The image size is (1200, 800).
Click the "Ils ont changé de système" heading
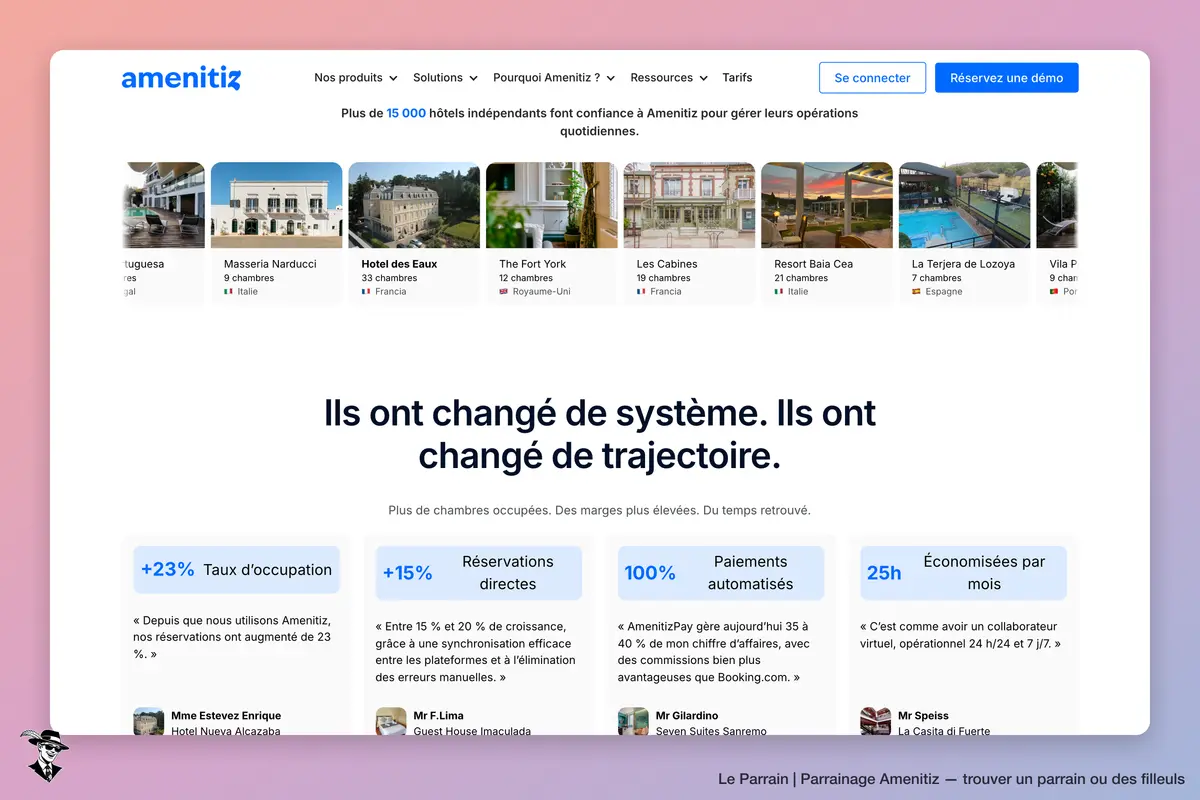pos(600,434)
